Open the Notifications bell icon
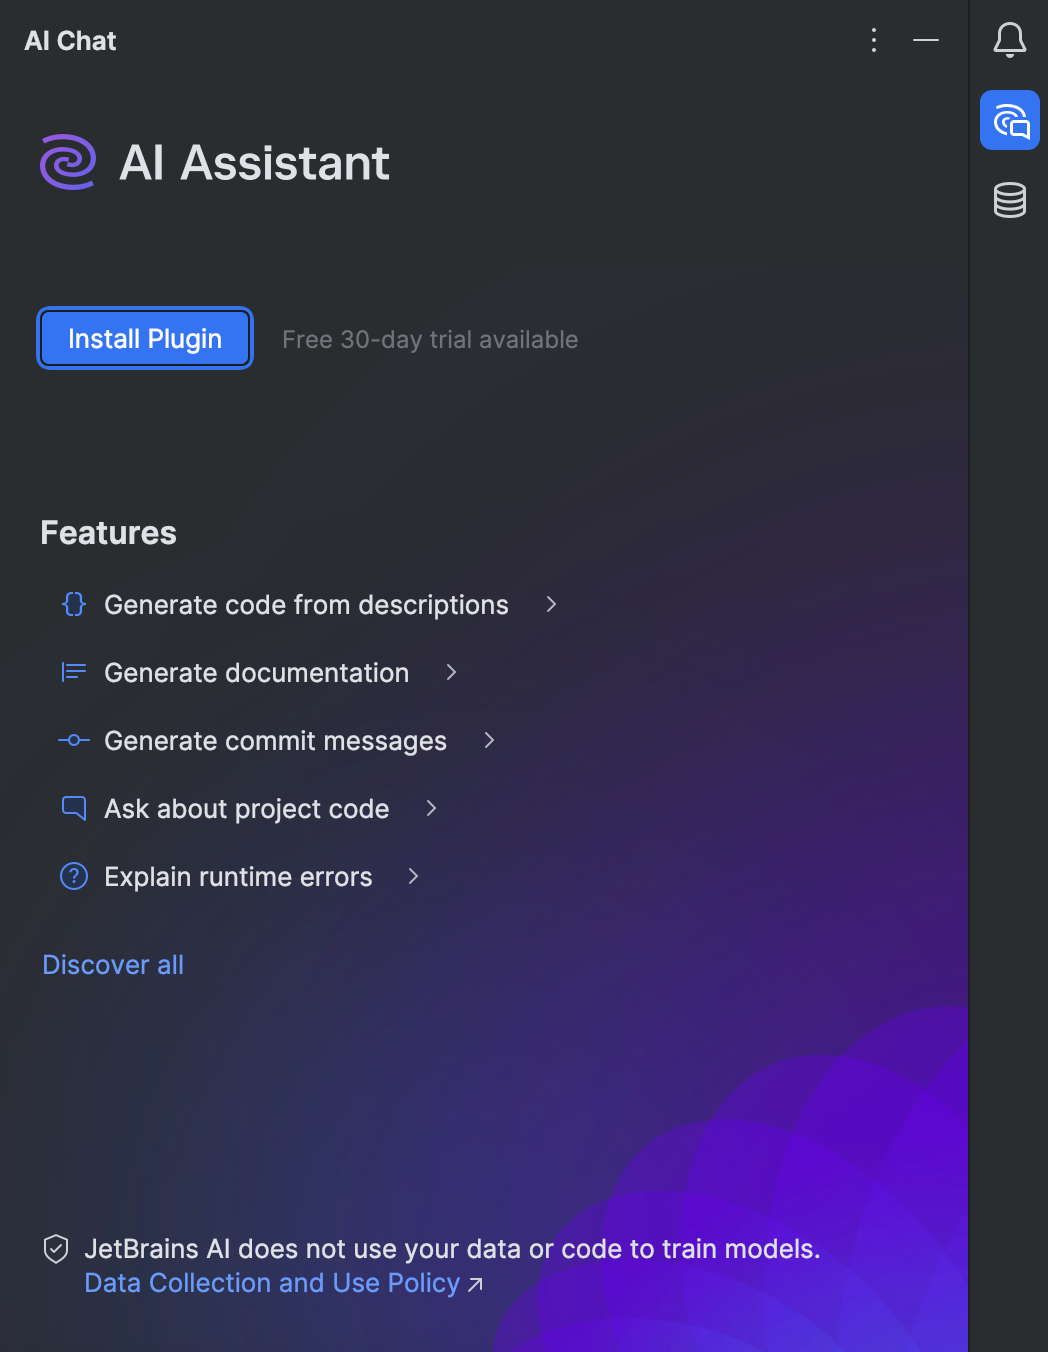This screenshot has width=1048, height=1352. [x=1009, y=40]
